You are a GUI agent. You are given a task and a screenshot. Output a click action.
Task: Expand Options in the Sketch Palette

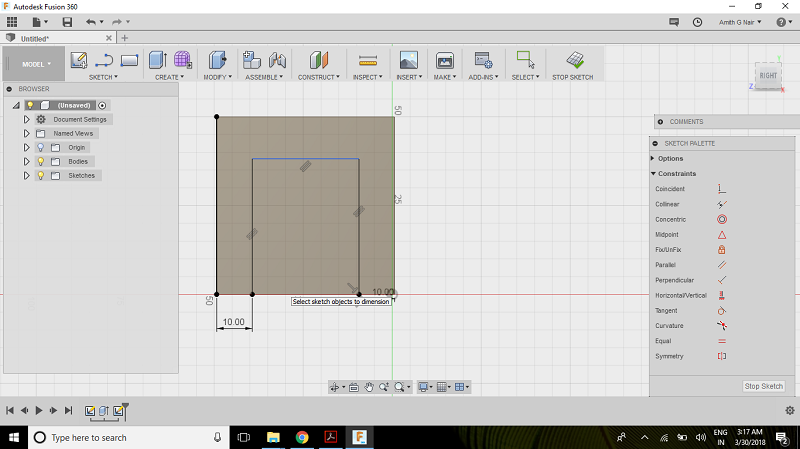tap(653, 159)
